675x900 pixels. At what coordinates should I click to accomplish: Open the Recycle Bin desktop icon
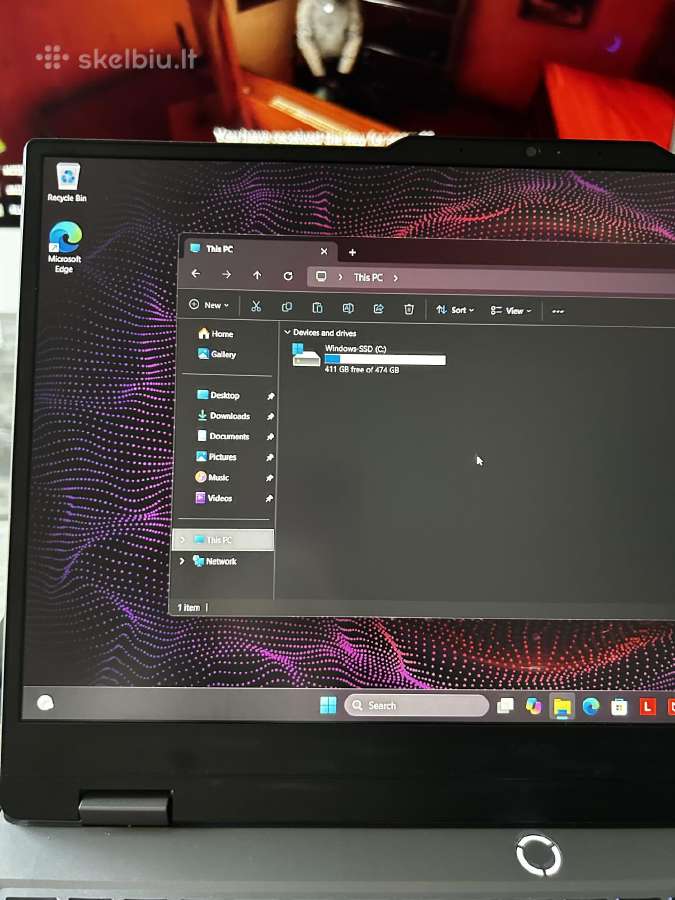(x=67, y=183)
